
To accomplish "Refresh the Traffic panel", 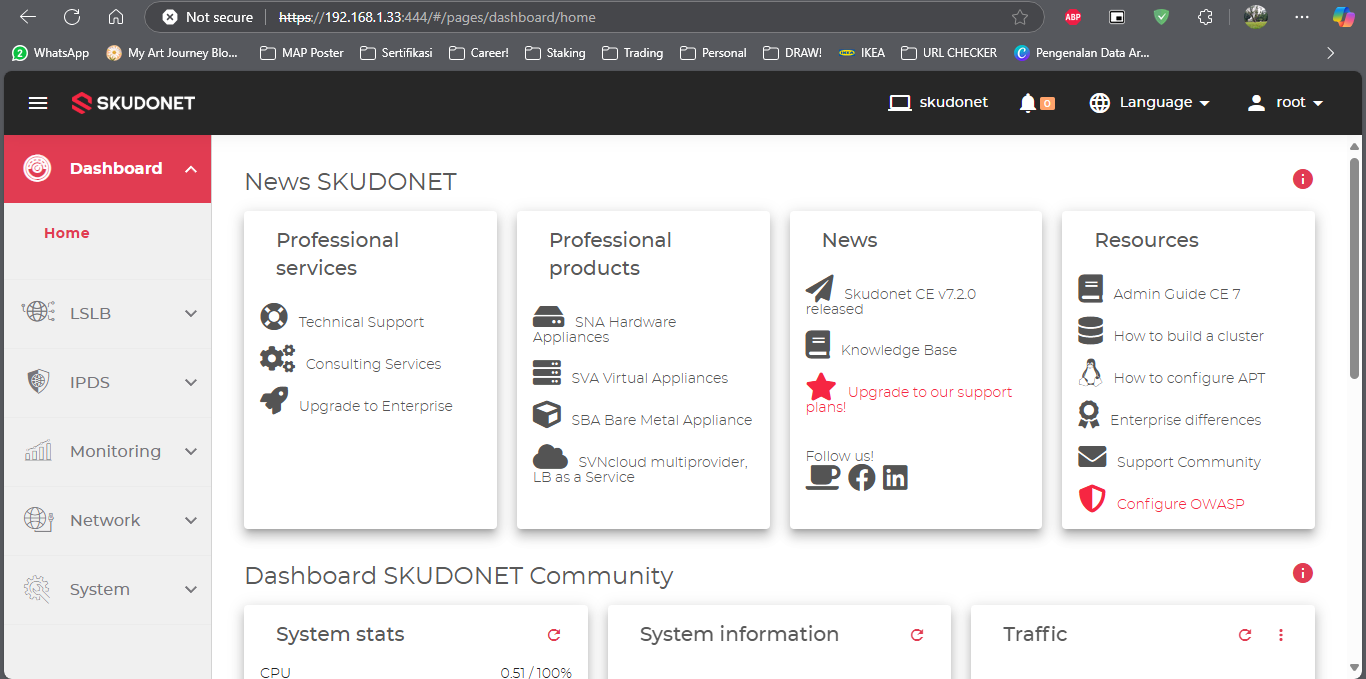I will point(1245,635).
